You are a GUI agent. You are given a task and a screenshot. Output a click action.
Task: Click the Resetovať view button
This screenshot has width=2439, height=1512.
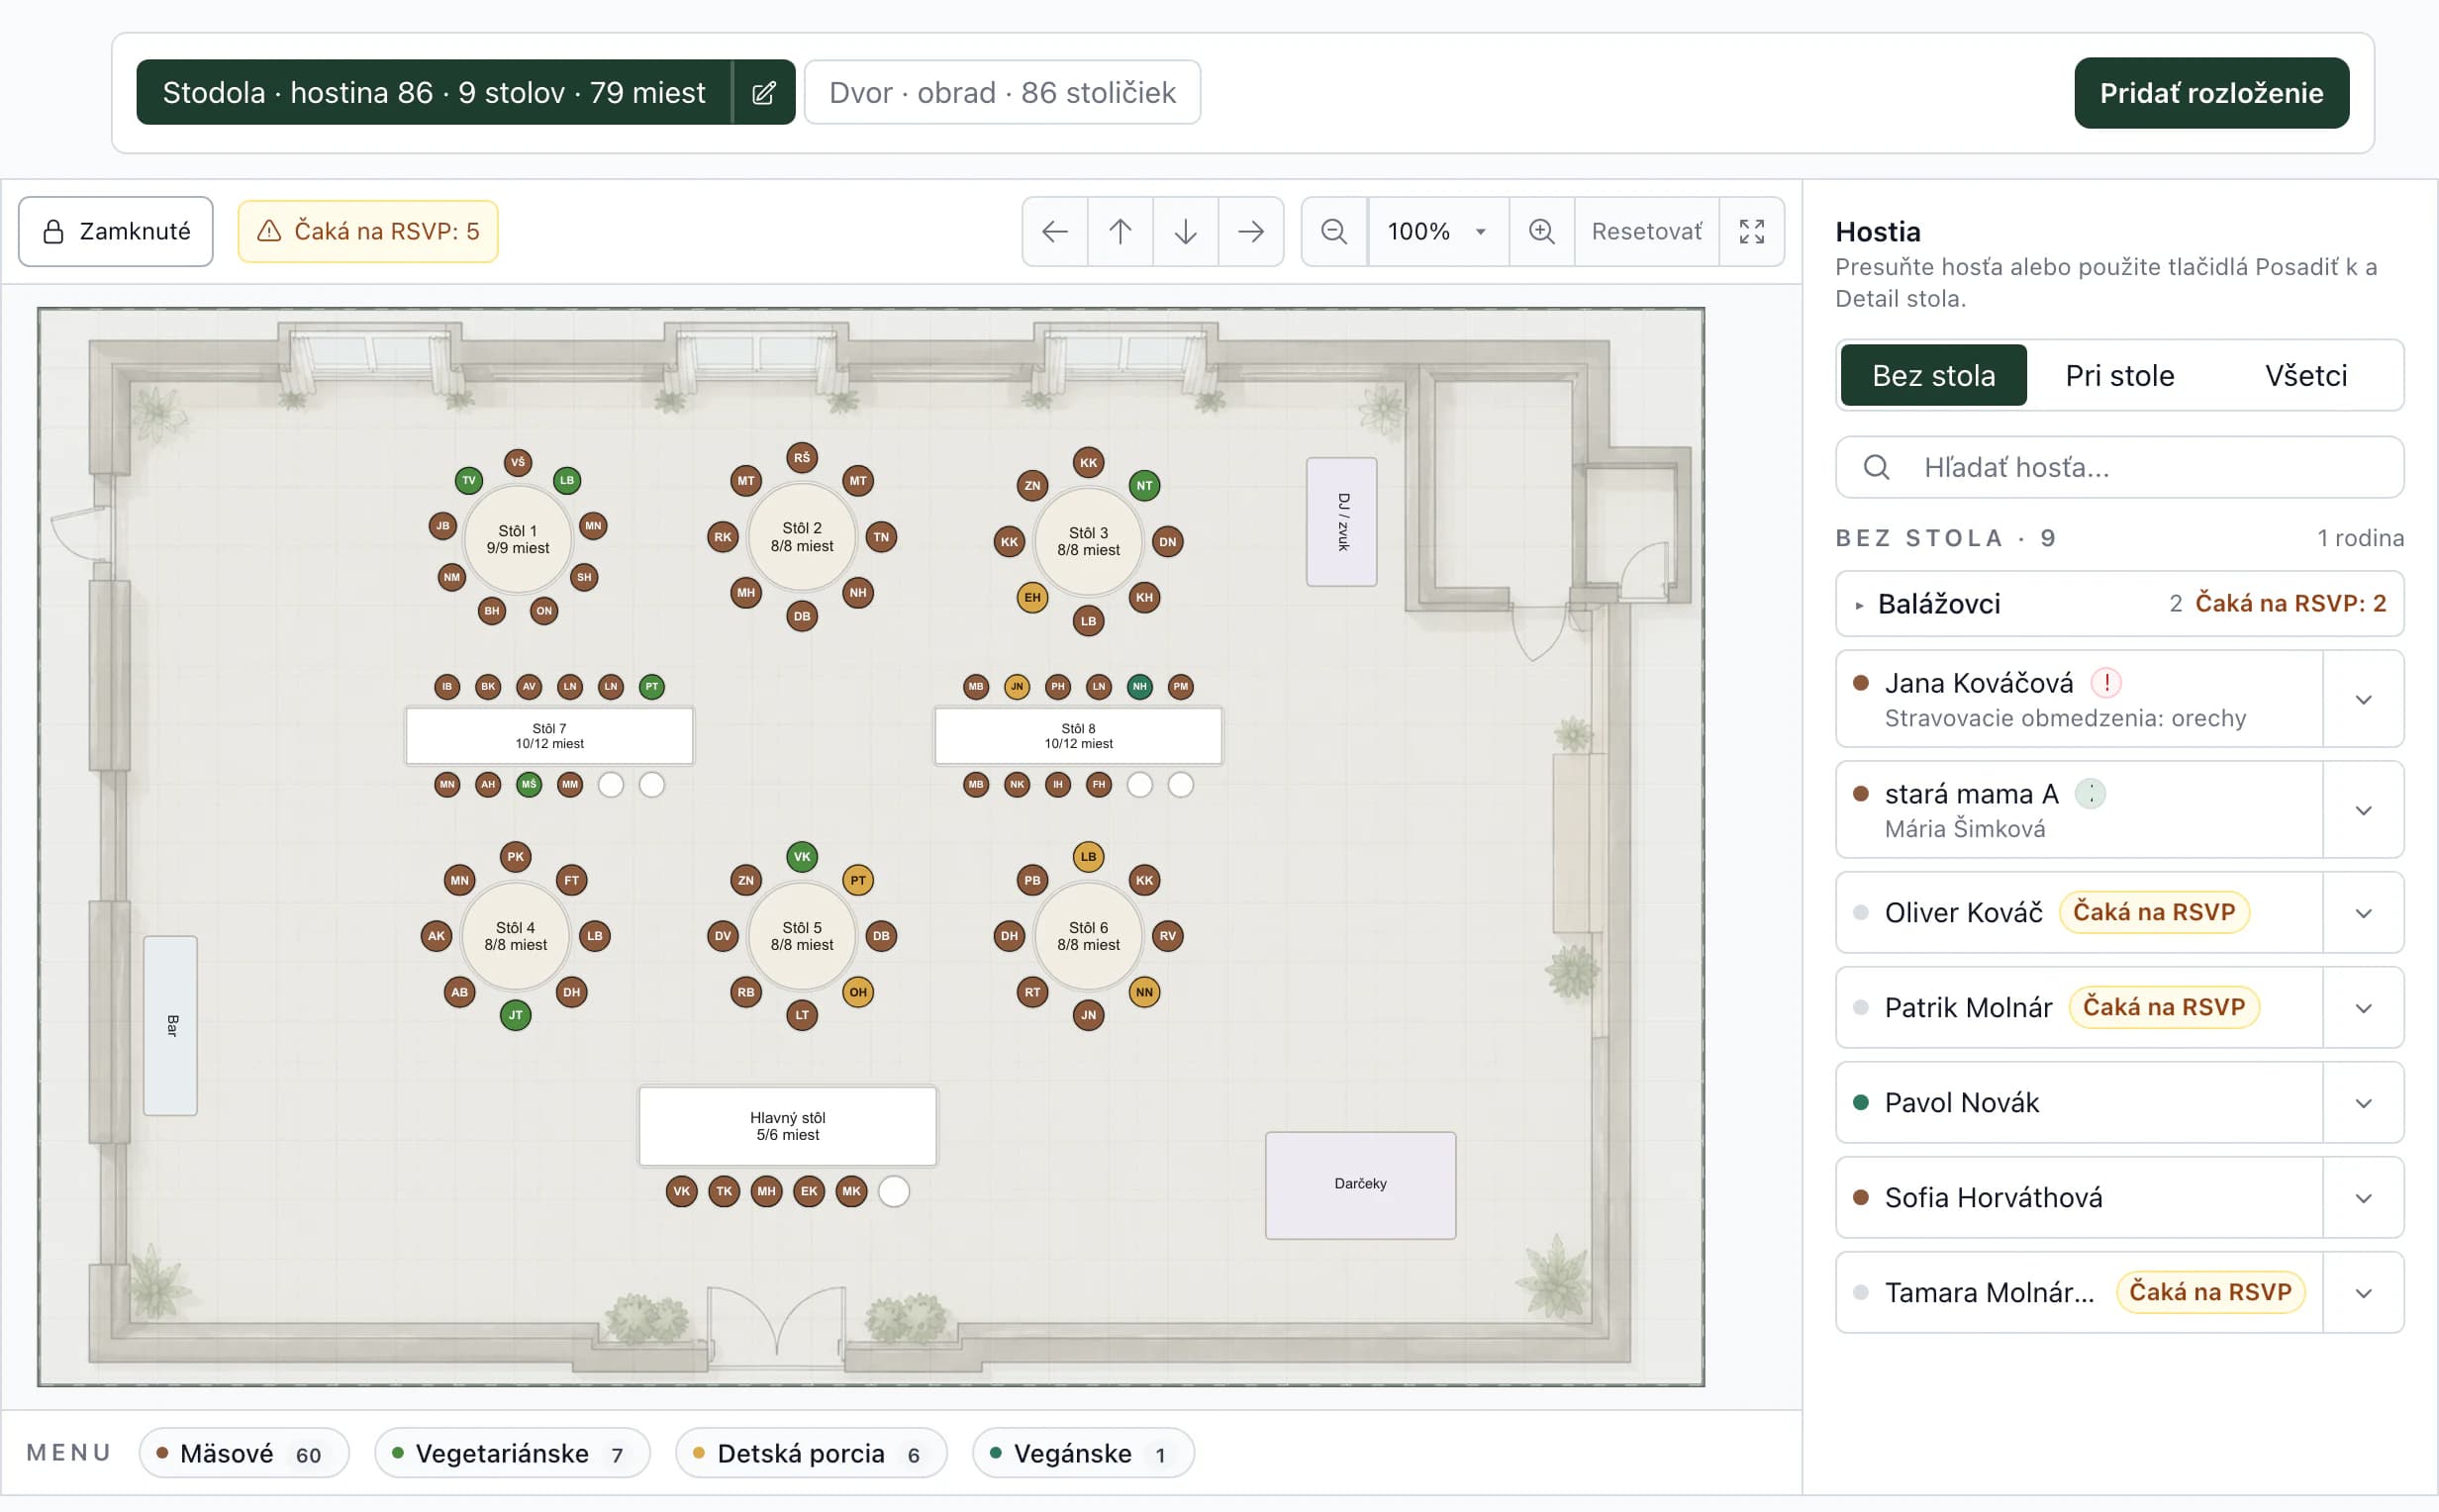click(x=1646, y=231)
